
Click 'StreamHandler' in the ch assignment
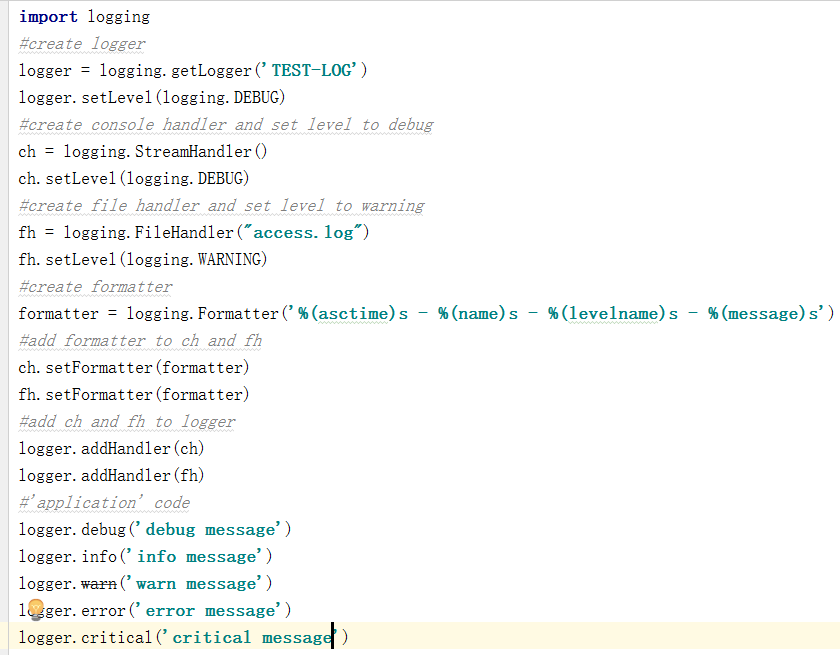pyautogui.click(x=193, y=152)
